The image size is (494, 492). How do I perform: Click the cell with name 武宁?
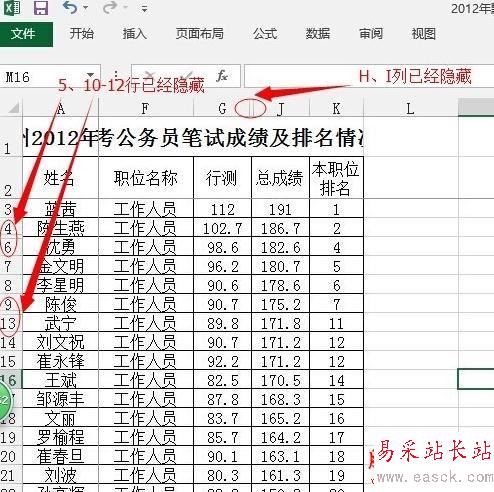(x=60, y=323)
